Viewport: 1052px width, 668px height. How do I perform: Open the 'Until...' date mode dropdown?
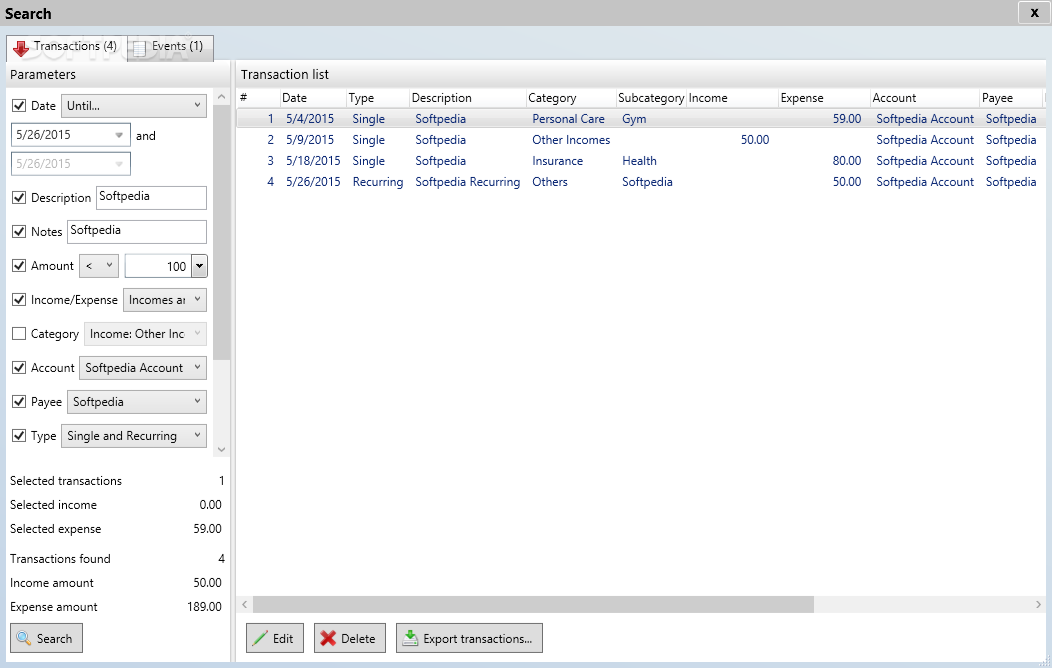(x=134, y=105)
